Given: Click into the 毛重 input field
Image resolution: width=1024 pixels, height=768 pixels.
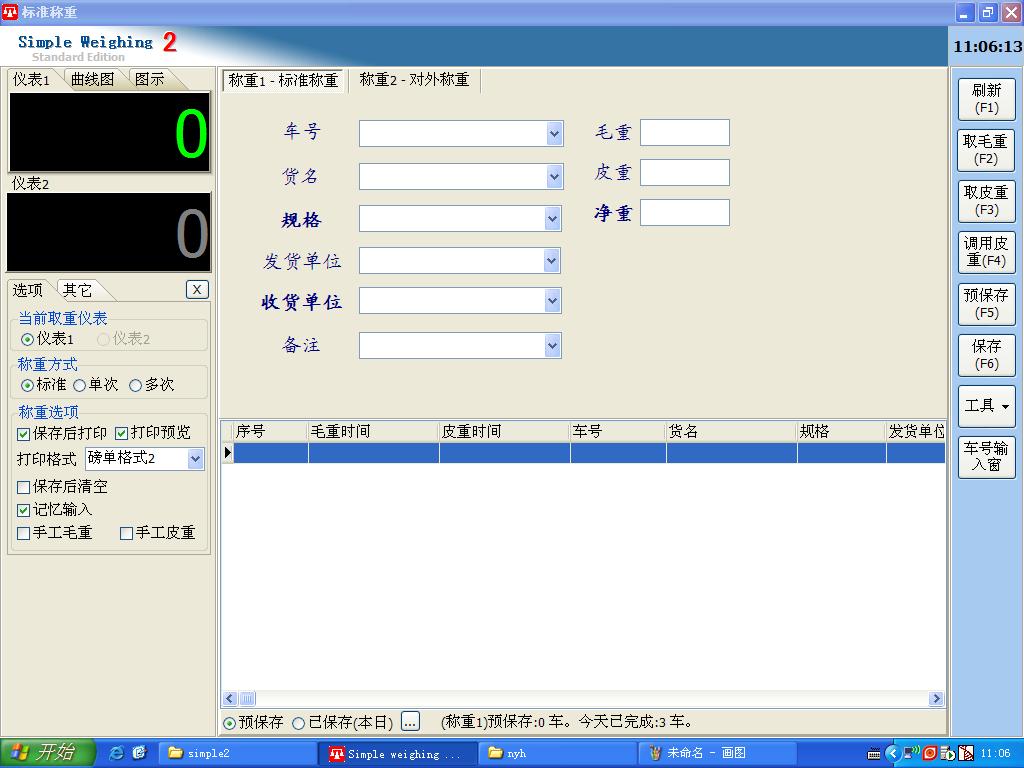Looking at the screenshot, I should pos(684,132).
